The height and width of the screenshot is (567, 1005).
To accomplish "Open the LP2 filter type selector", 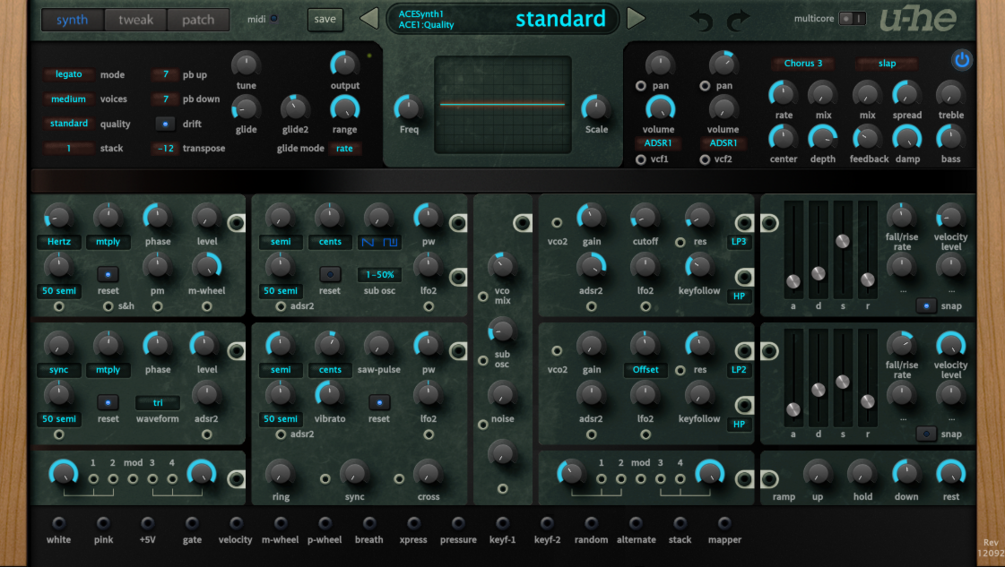I will tap(738, 370).
